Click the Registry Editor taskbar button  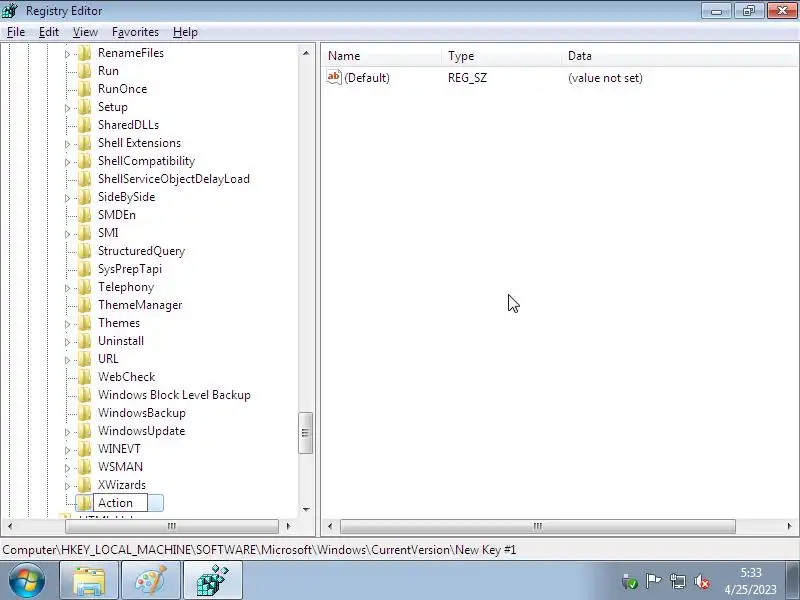[x=213, y=581]
